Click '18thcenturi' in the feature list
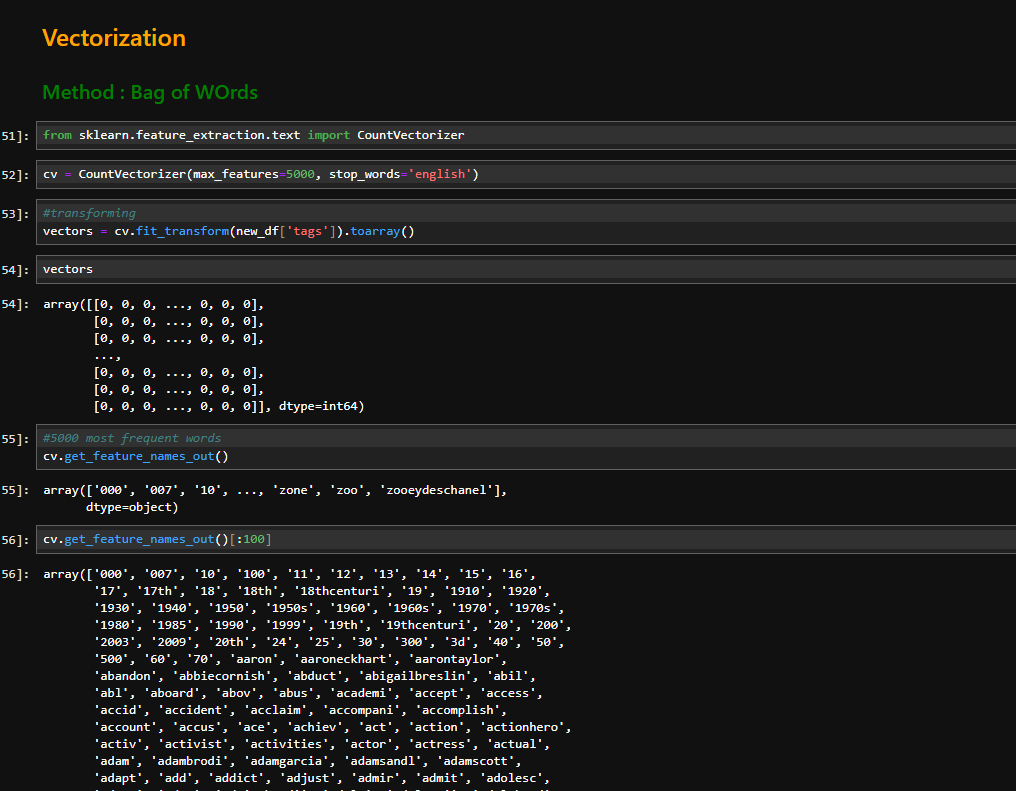The height and width of the screenshot is (791, 1016). (340, 591)
